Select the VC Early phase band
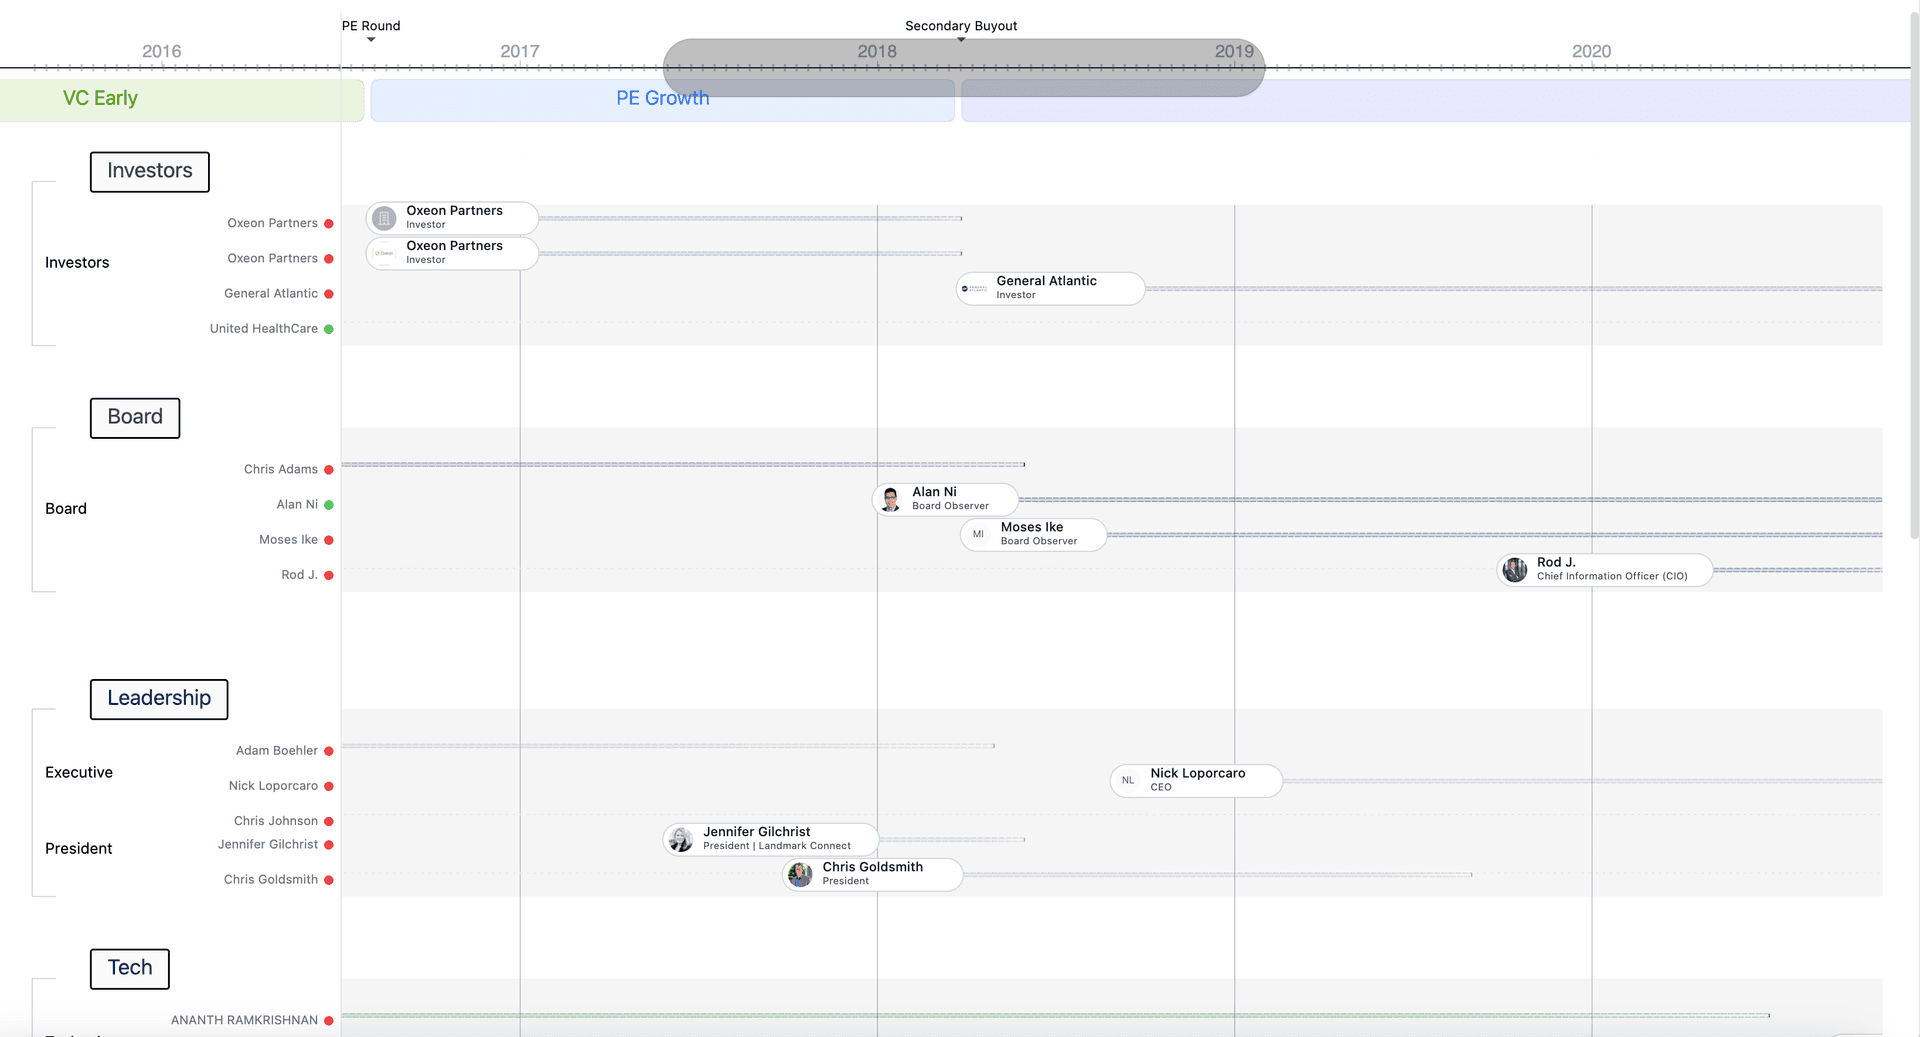 182,100
